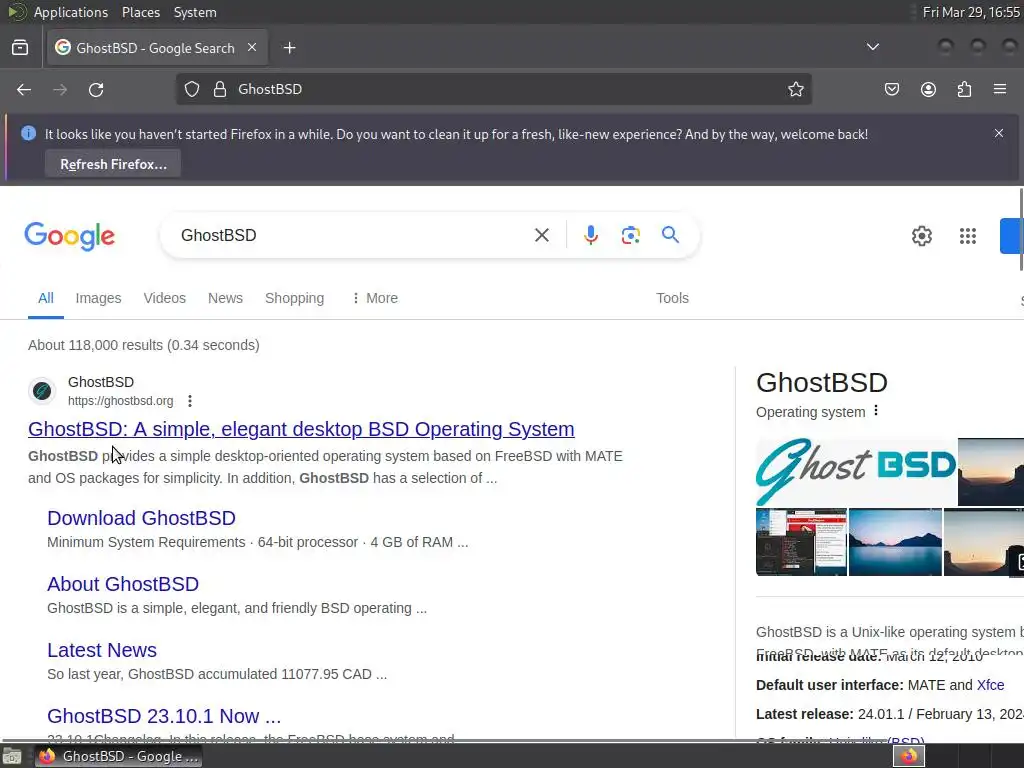Open the GhostBSD 23.10.1 Now link
1024x768 pixels.
164,716
